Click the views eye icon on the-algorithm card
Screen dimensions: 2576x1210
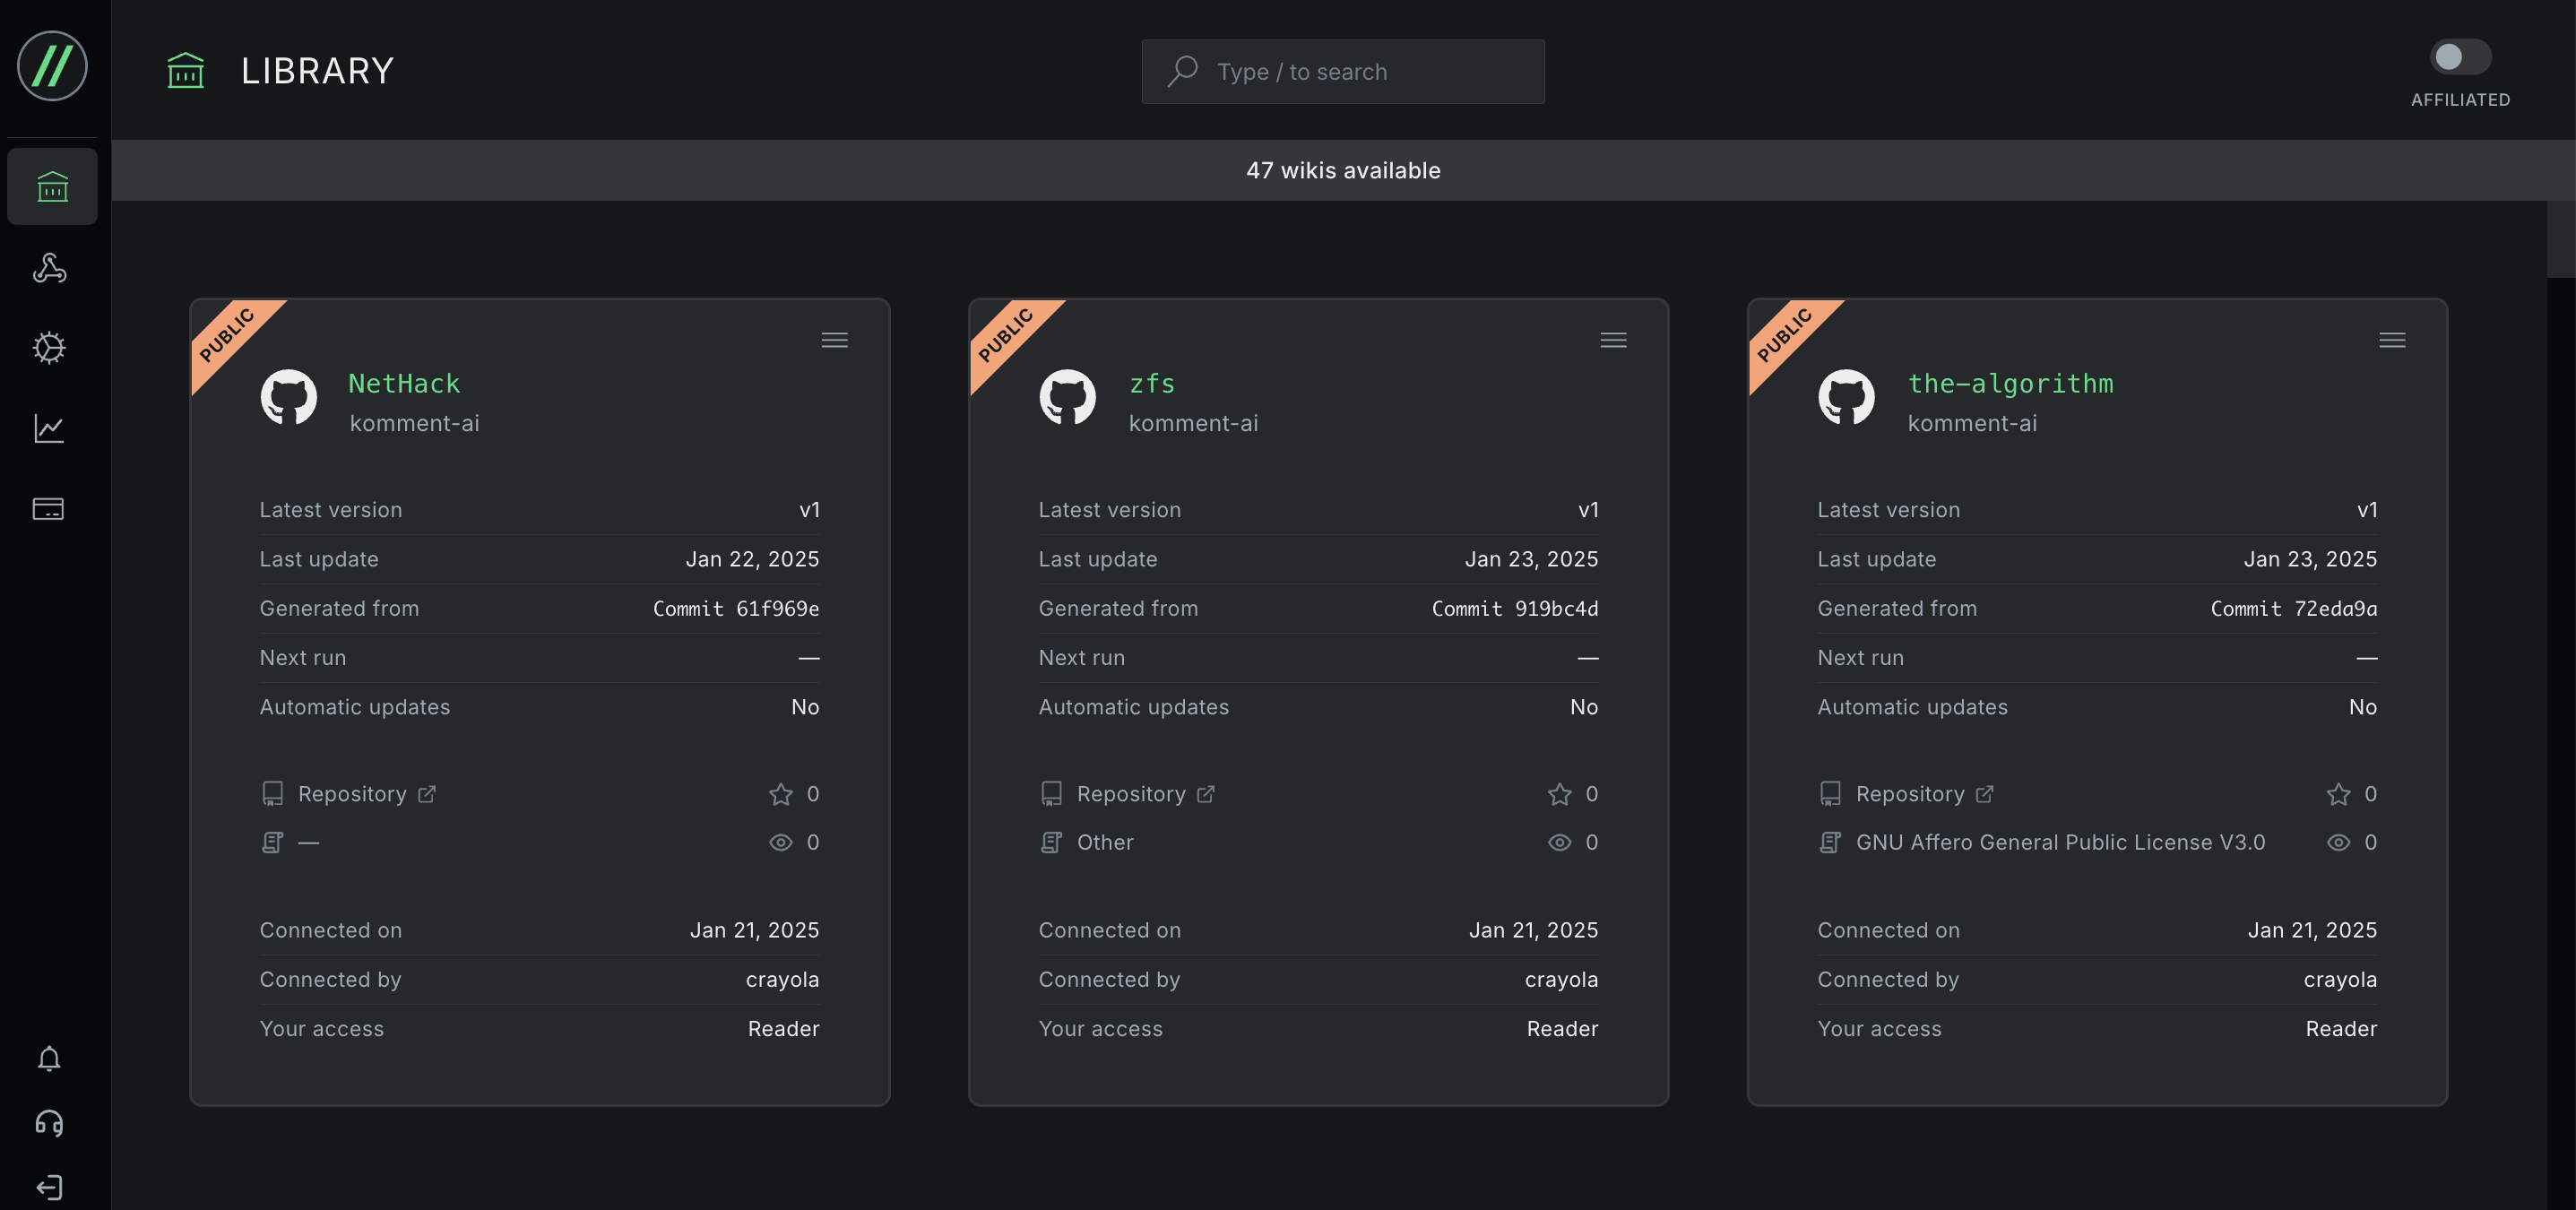pos(2338,842)
